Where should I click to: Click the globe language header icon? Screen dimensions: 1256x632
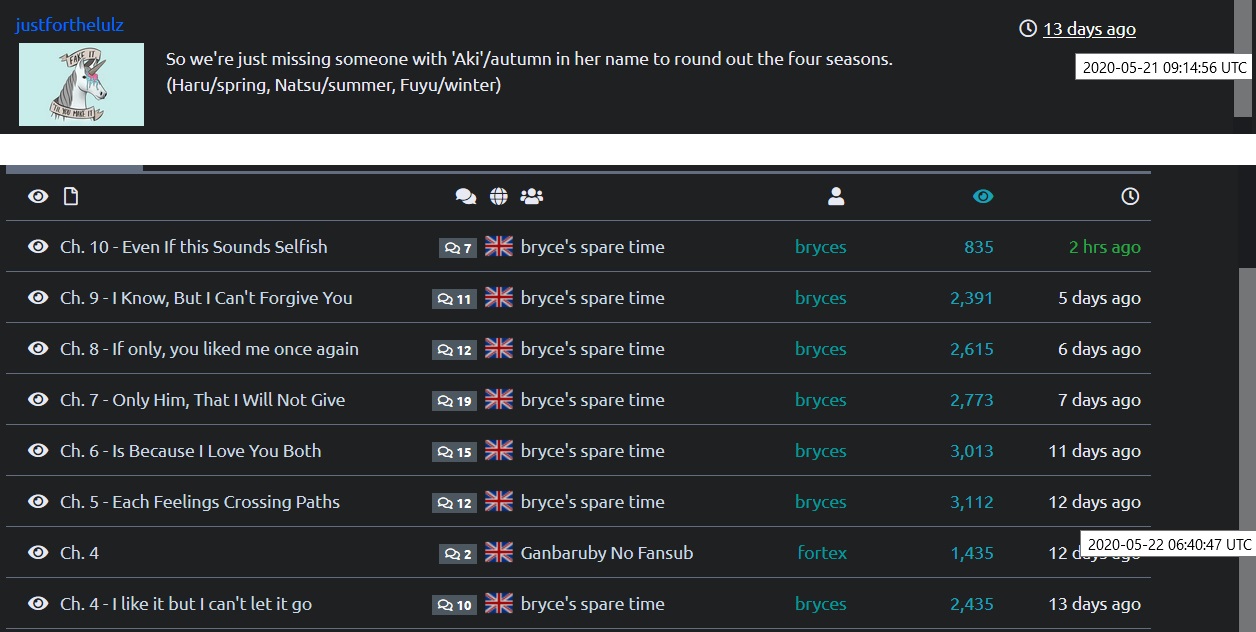click(x=499, y=197)
